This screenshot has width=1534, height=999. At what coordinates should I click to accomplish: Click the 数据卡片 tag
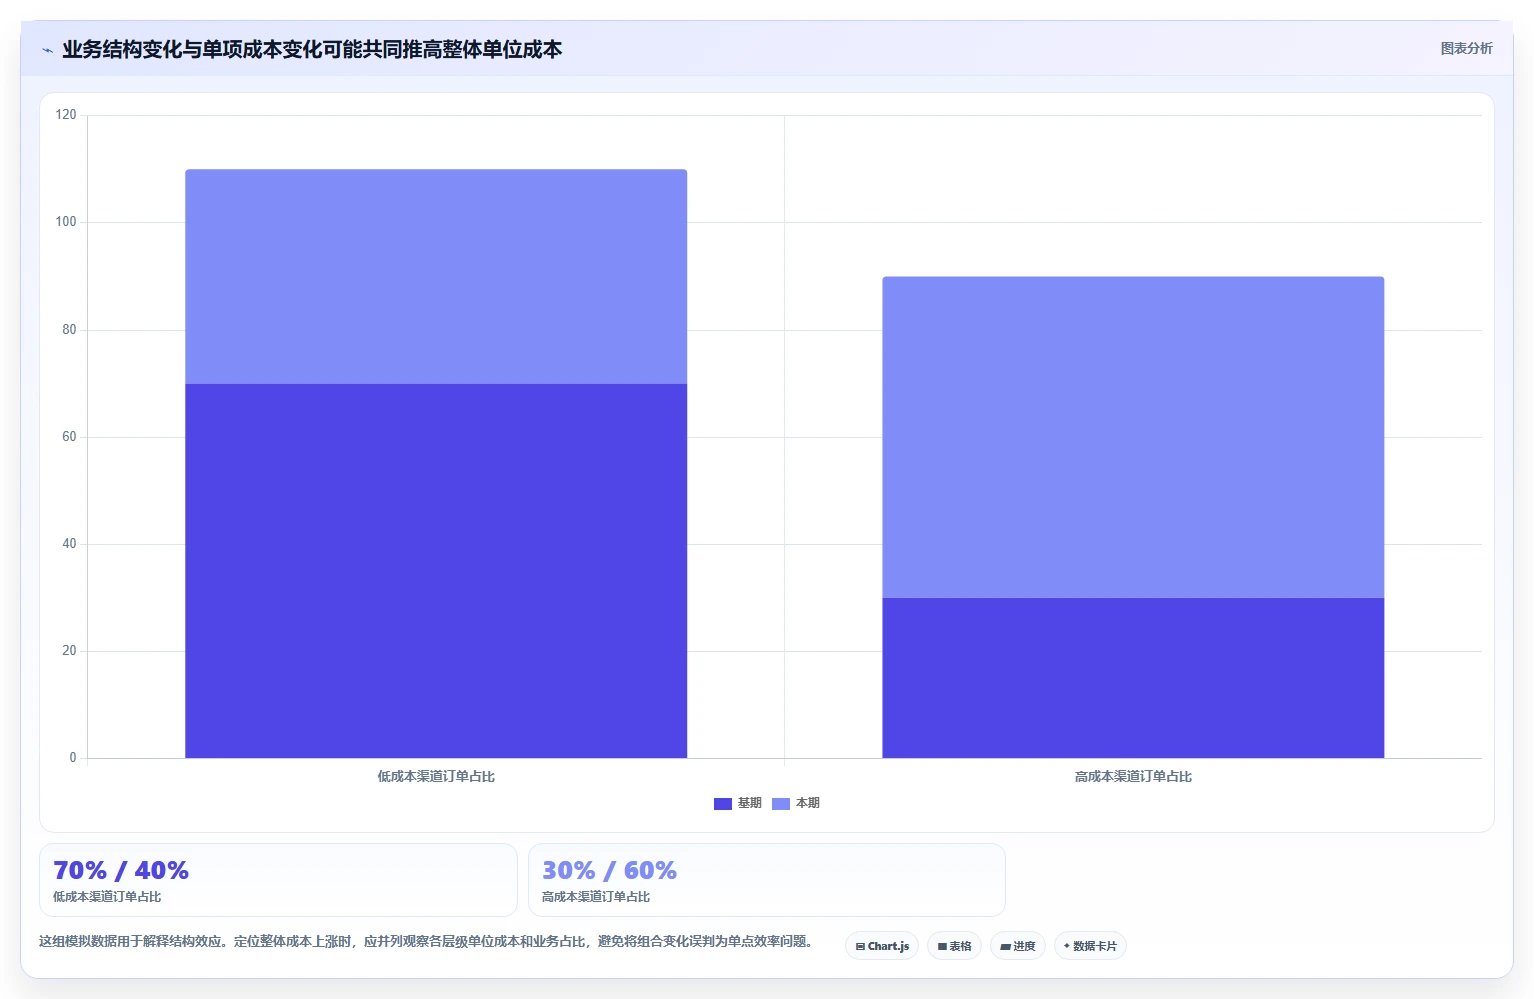[1090, 946]
